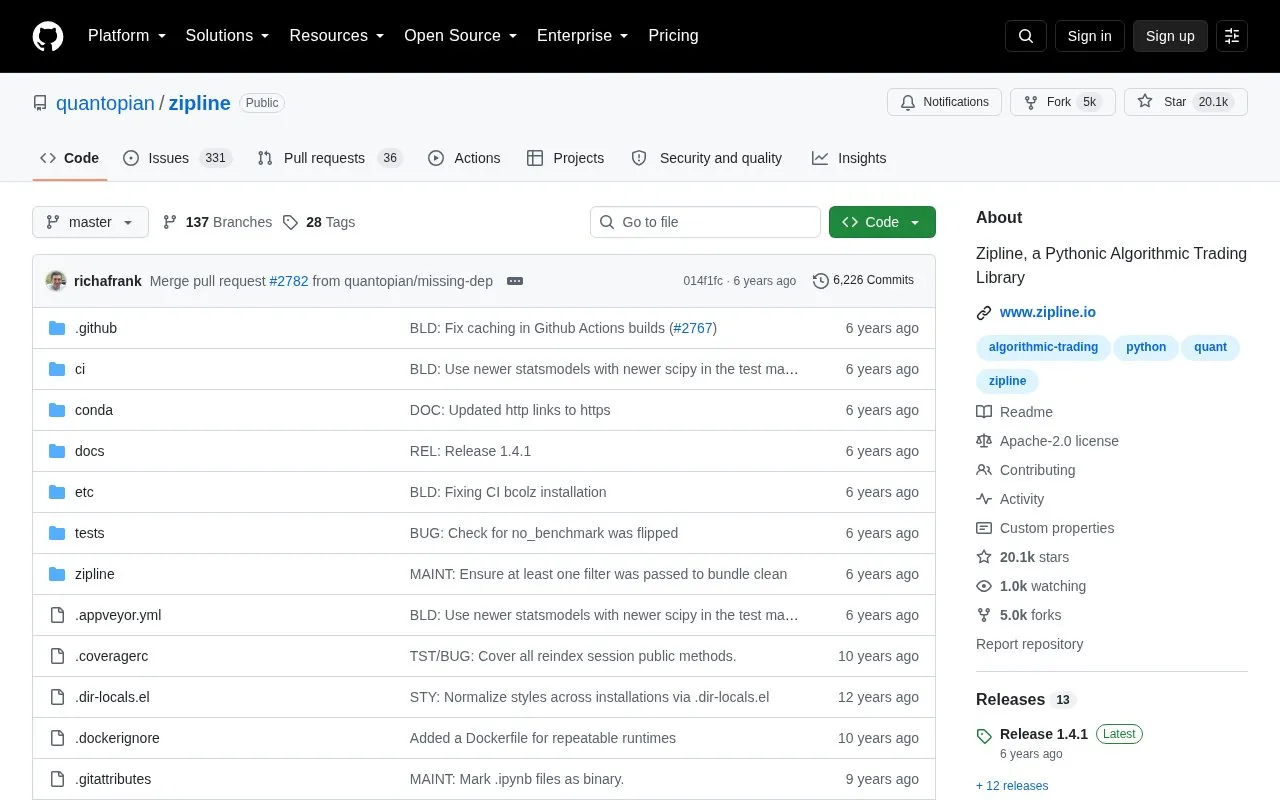Click the Release 1.4.1 tag icon

tap(985, 735)
